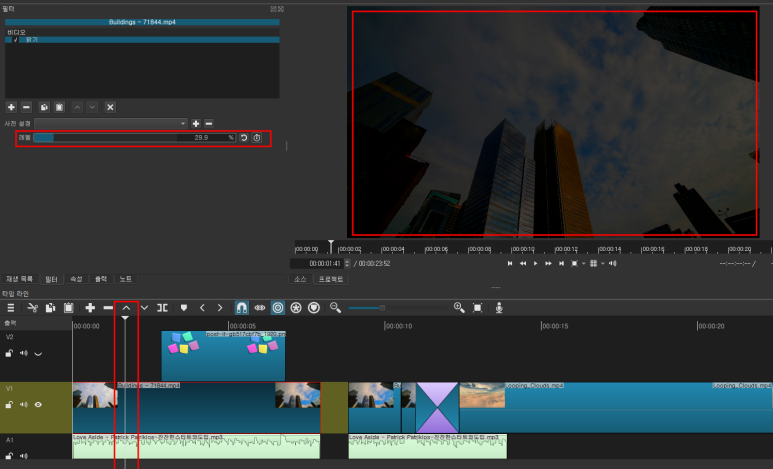Switch to the 재생 목록 tab
The height and width of the screenshot is (469, 773).
pos(20,279)
